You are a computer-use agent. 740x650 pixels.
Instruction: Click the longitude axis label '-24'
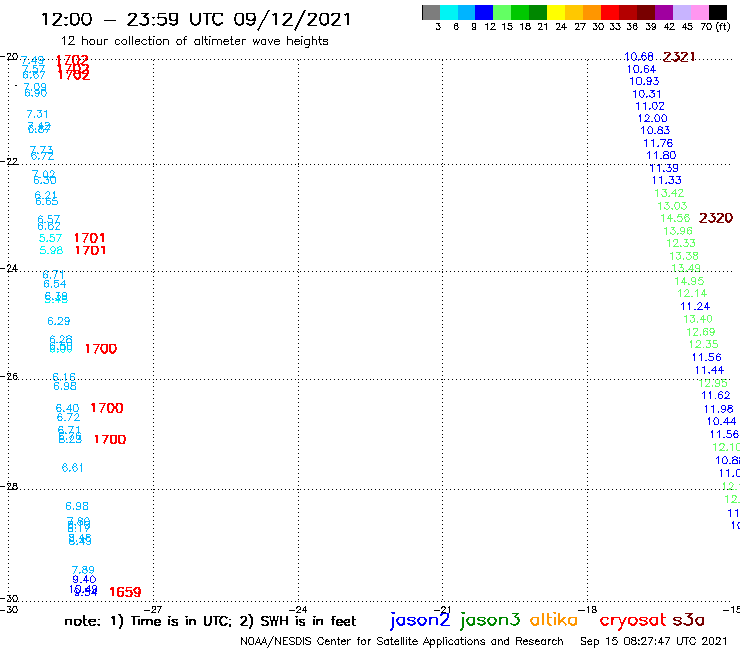(x=298, y=609)
